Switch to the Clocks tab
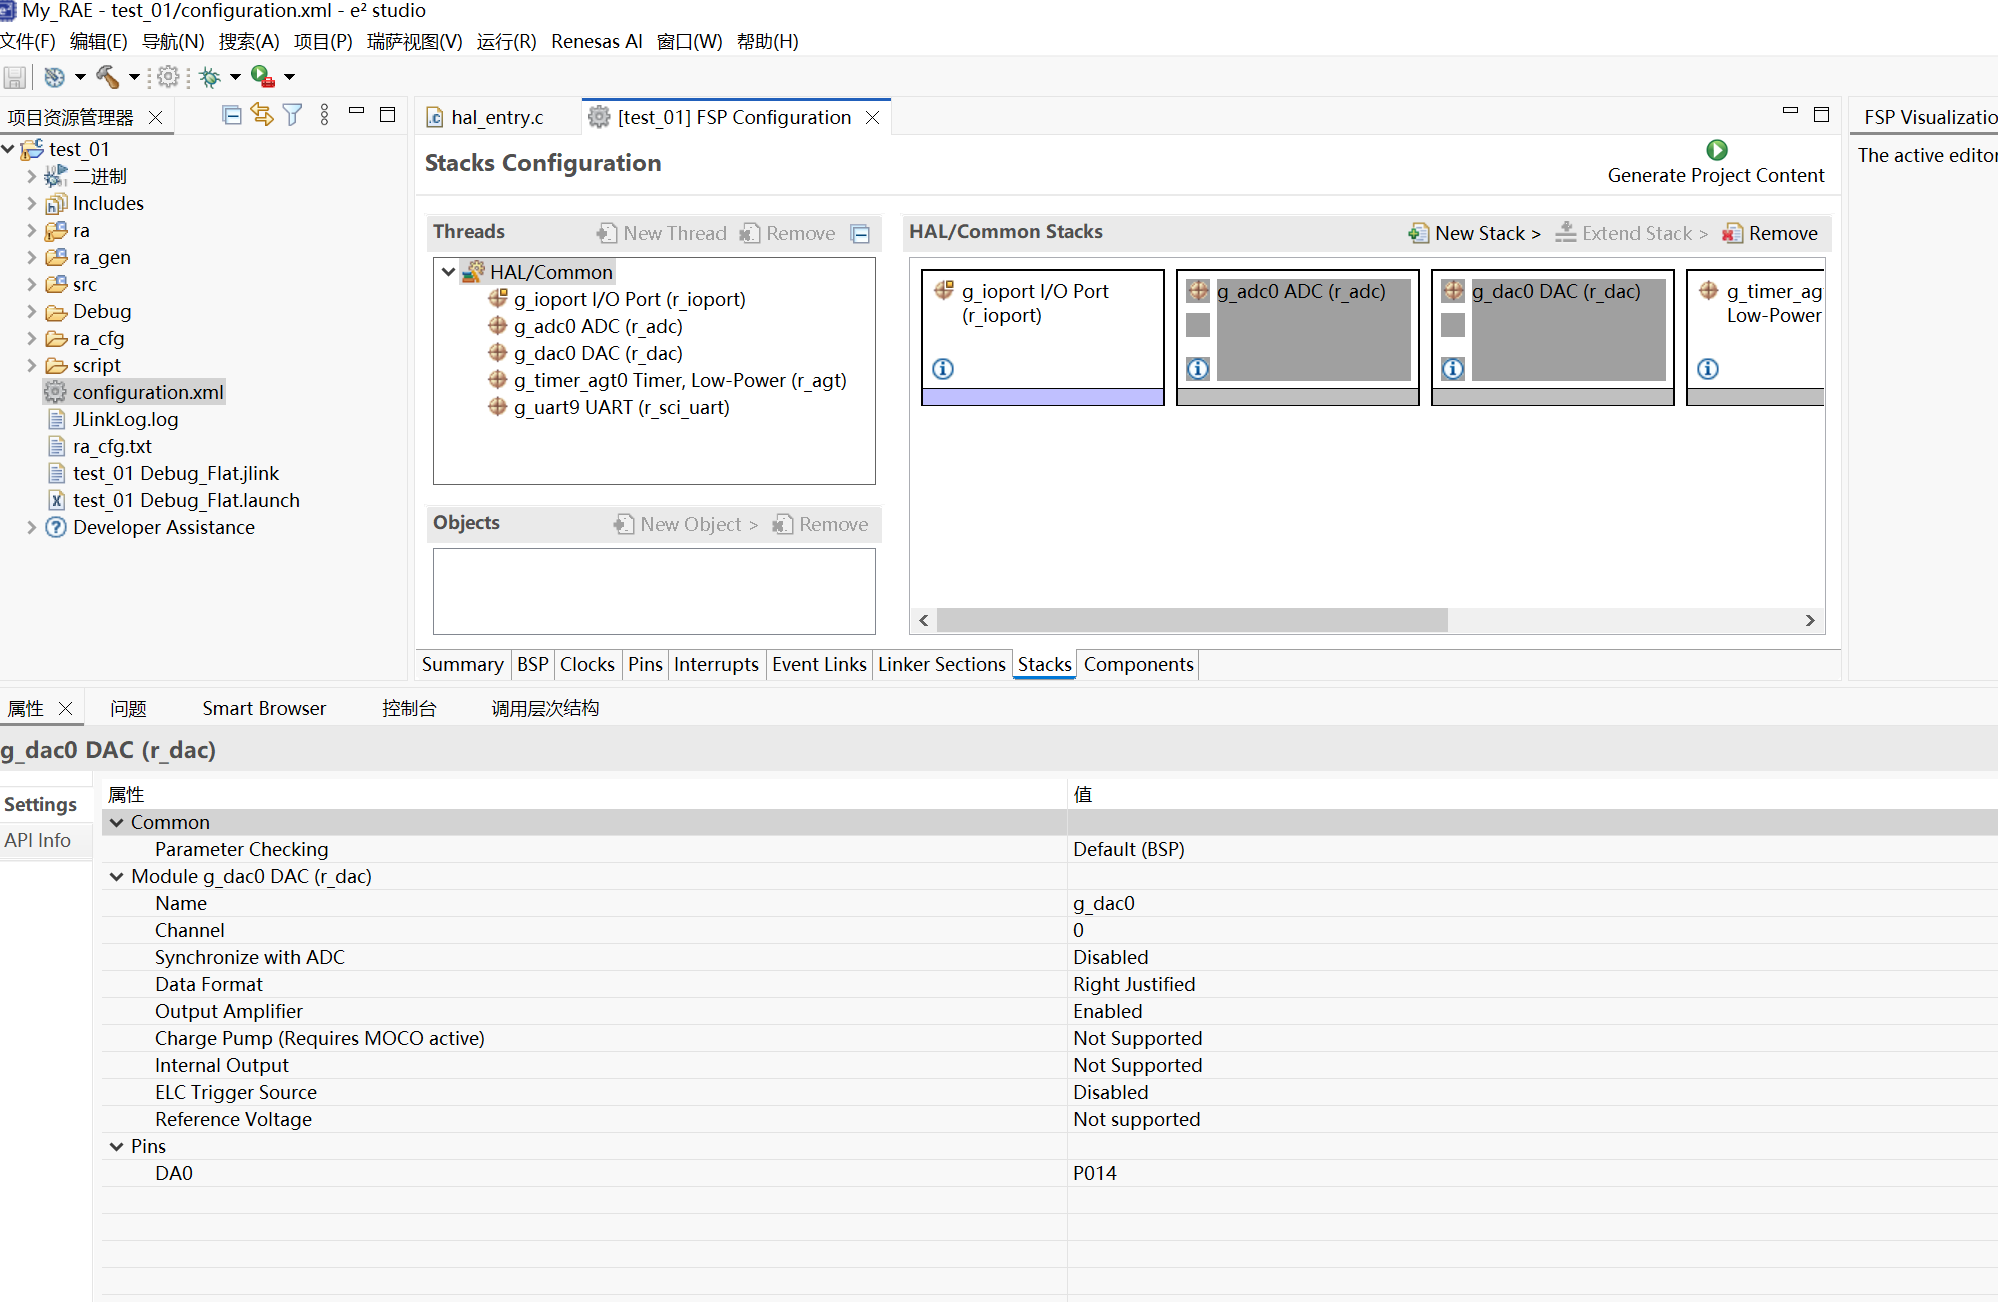The height and width of the screenshot is (1302, 1998). pos(587,664)
